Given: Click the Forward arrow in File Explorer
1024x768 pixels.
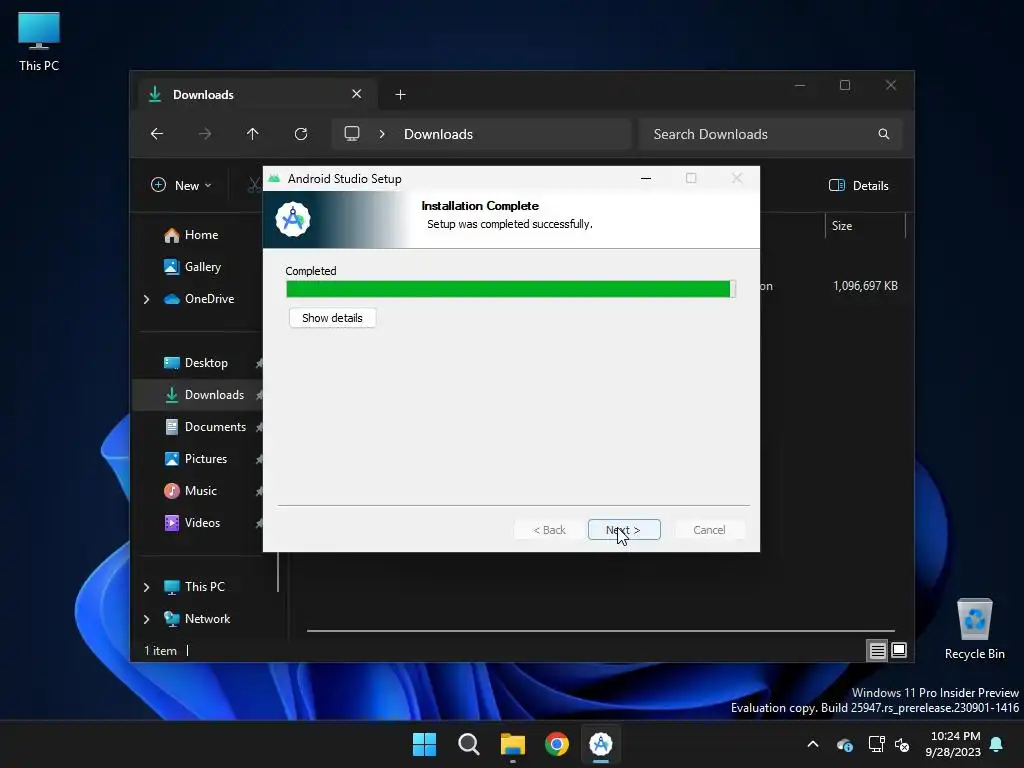Looking at the screenshot, I should 205,134.
